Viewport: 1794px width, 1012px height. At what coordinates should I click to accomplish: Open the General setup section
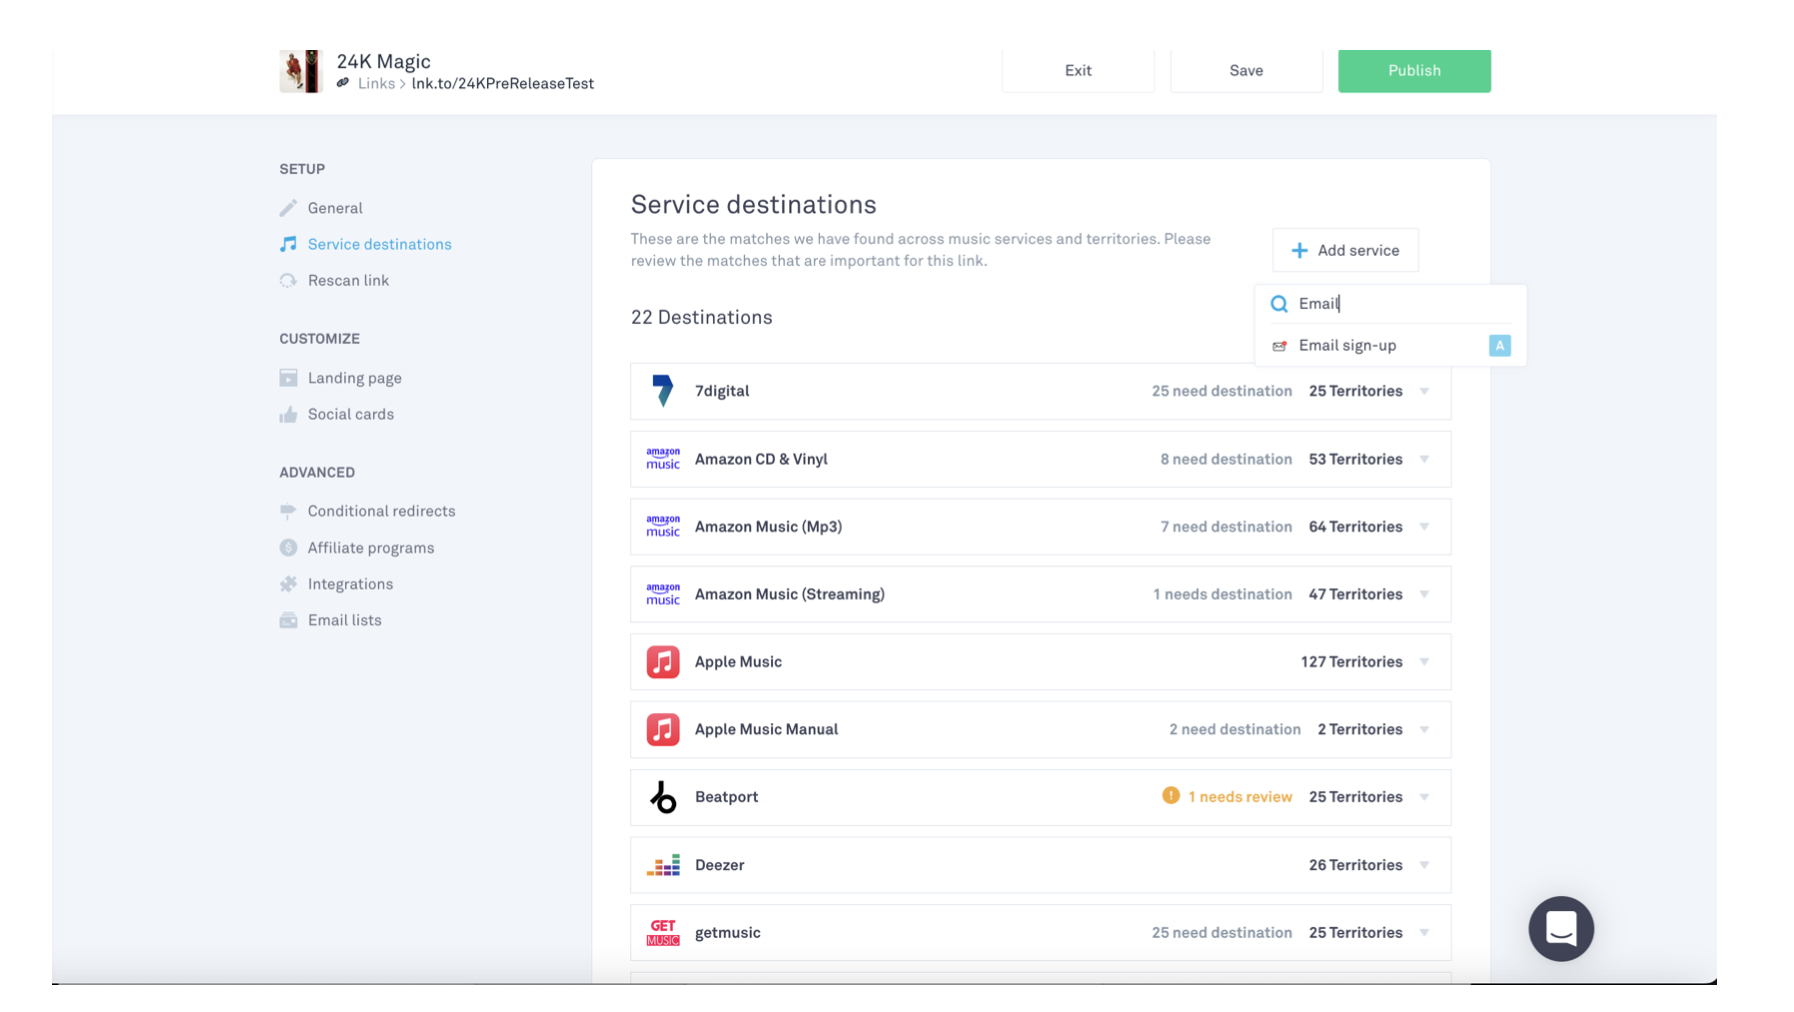[334, 208]
